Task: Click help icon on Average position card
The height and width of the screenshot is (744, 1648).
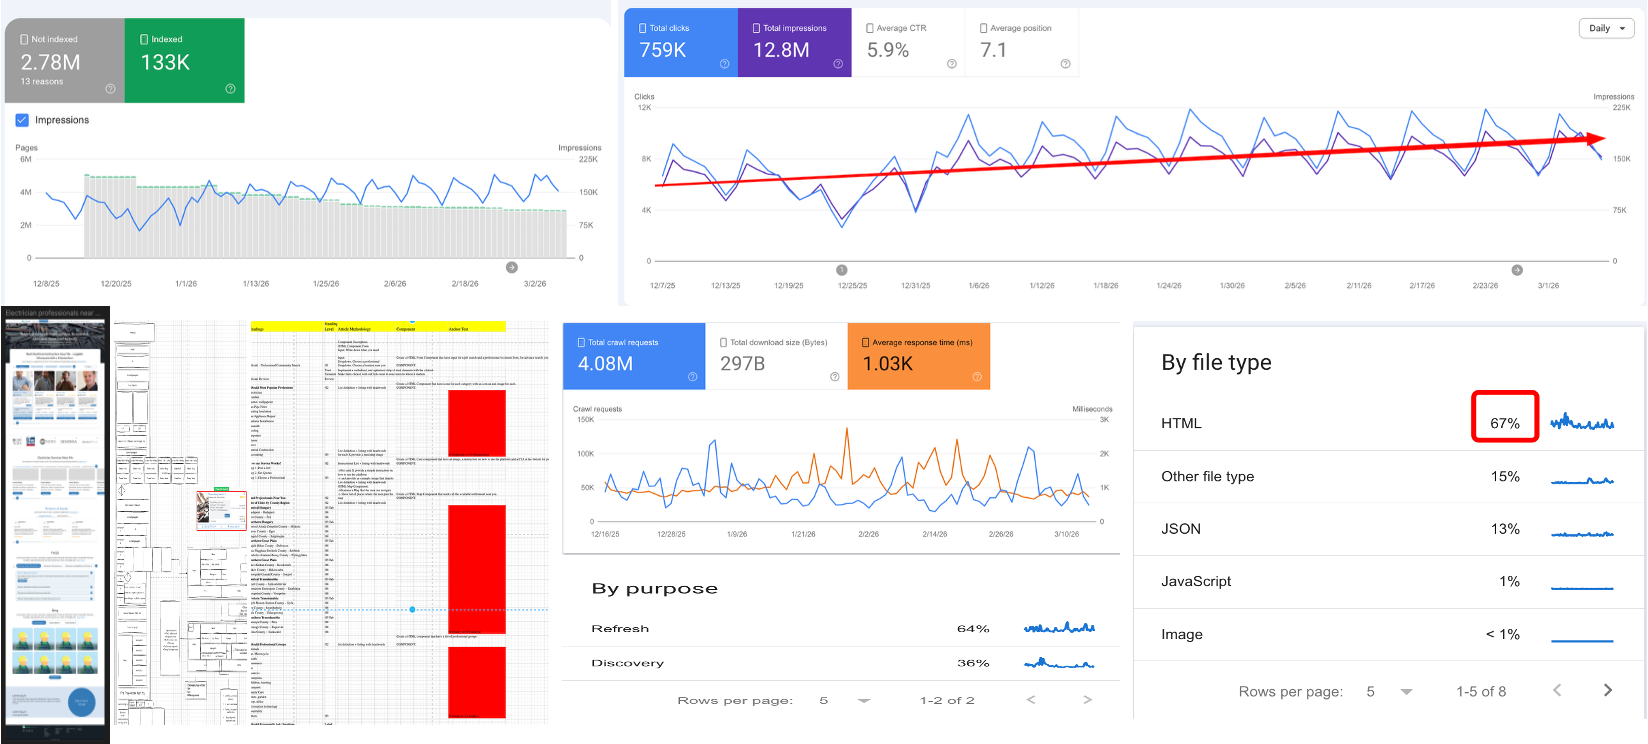Action: (1065, 64)
